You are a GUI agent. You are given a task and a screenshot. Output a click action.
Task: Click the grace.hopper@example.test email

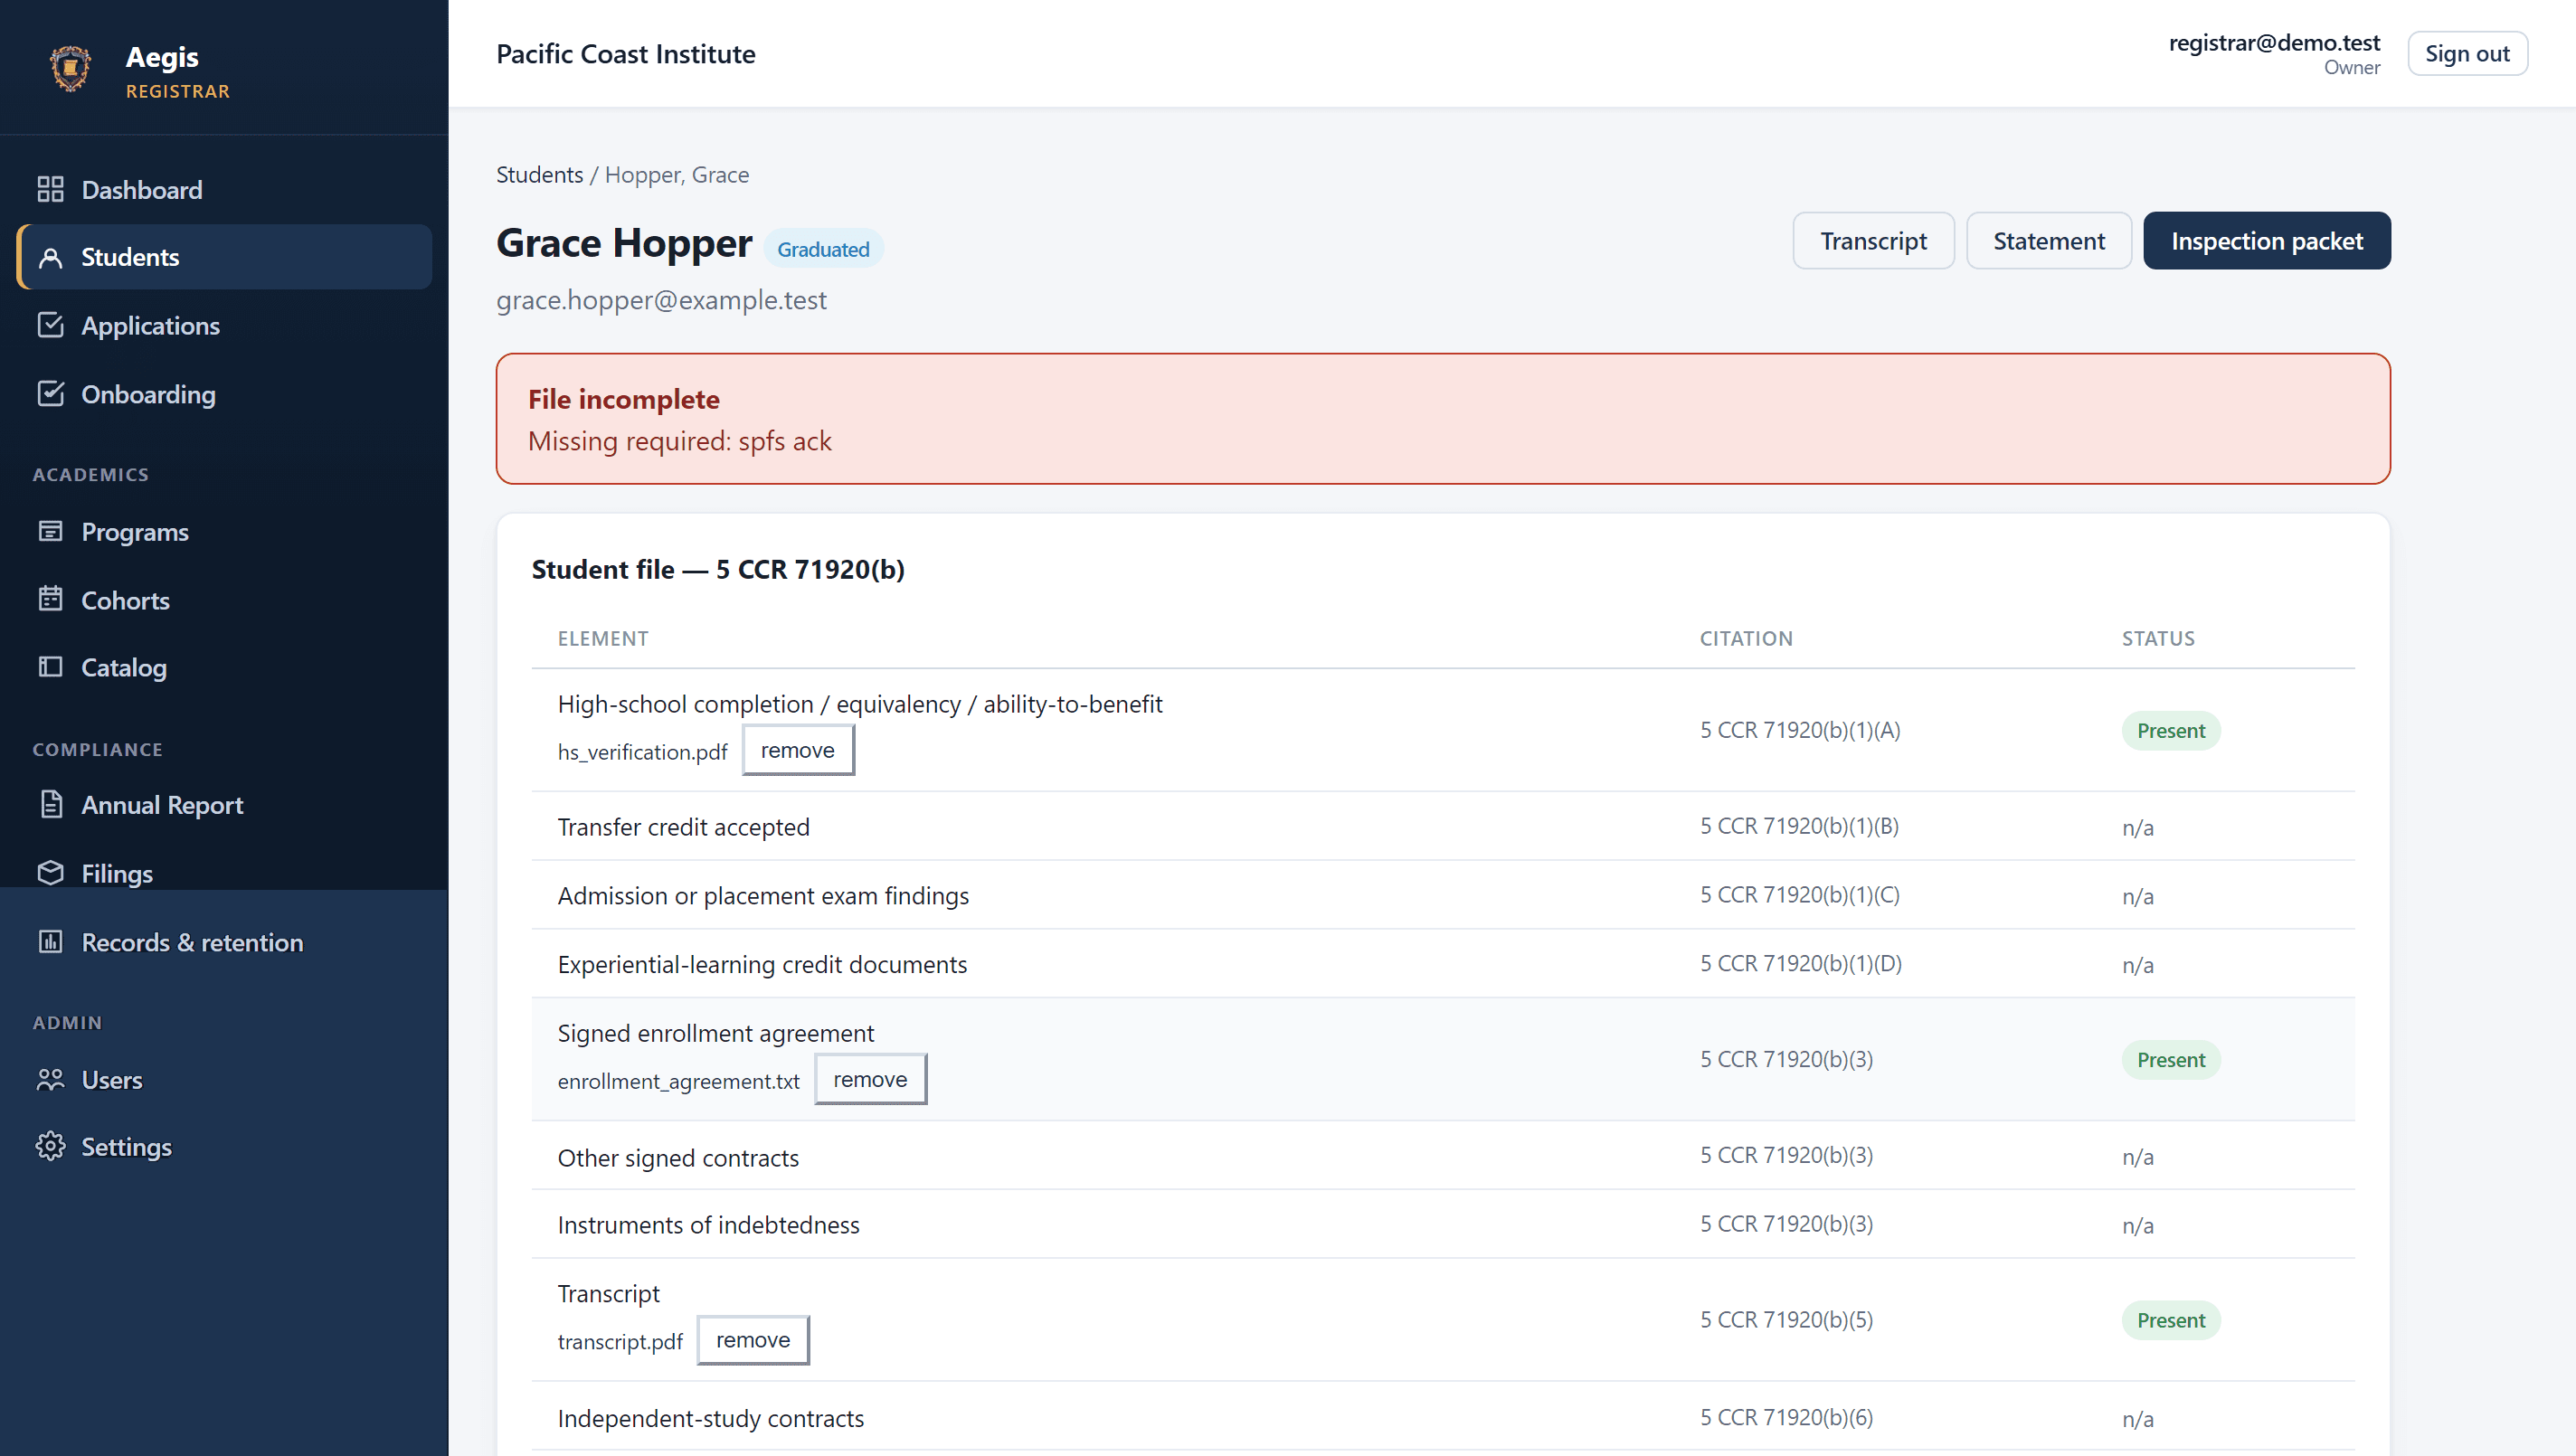pos(661,300)
